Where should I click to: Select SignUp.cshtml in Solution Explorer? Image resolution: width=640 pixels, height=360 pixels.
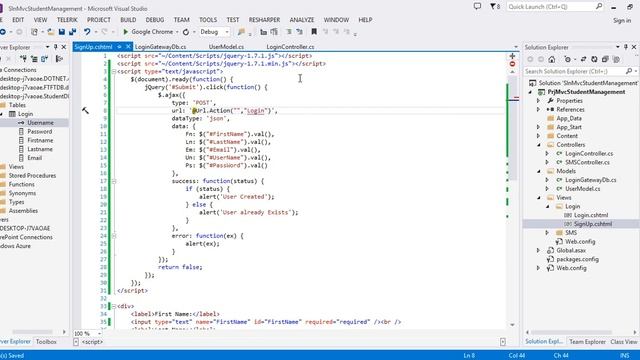coord(593,224)
